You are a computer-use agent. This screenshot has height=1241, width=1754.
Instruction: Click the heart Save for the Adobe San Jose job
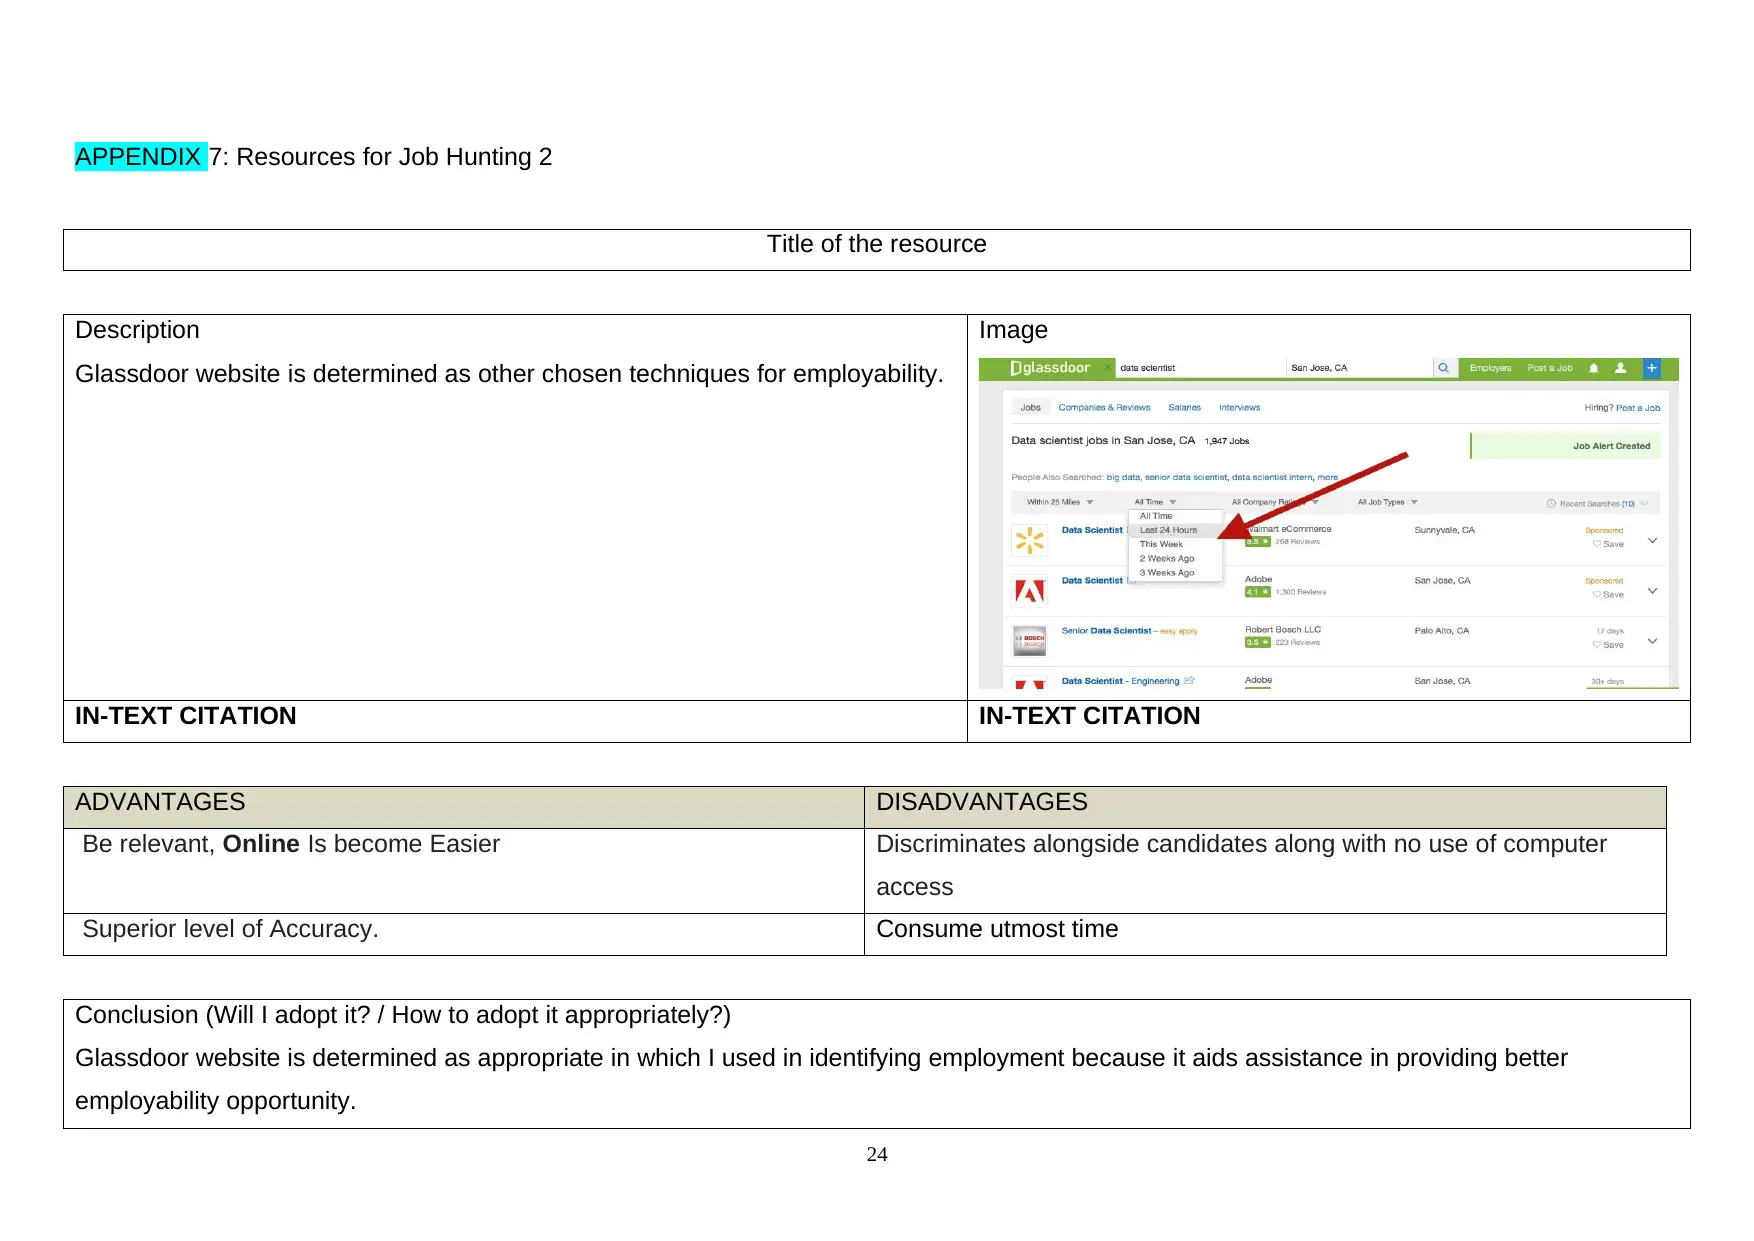click(1608, 595)
